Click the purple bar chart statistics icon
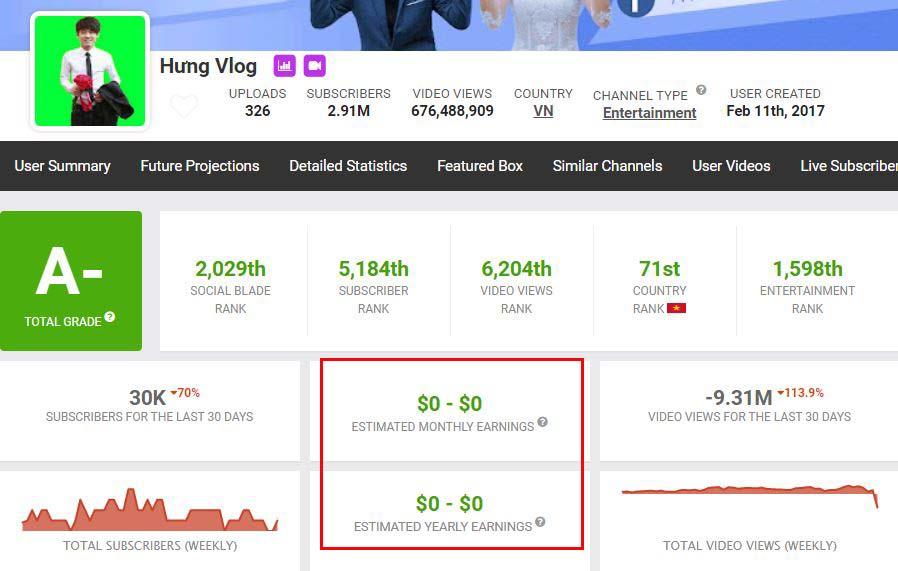Screen dimensions: 898x571 tap(284, 66)
